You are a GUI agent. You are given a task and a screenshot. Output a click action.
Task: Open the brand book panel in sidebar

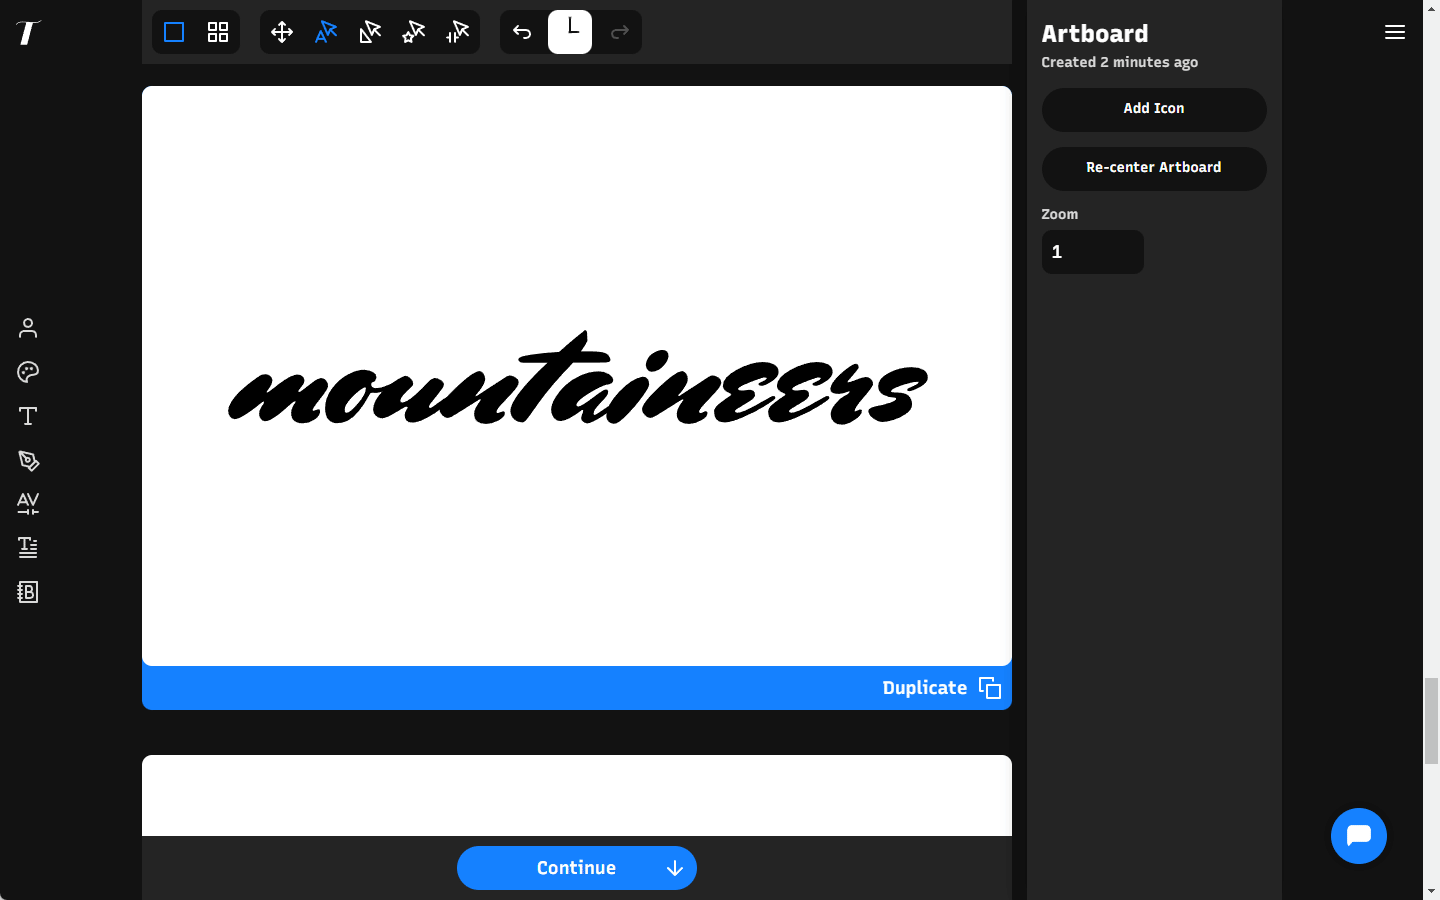coord(27,591)
